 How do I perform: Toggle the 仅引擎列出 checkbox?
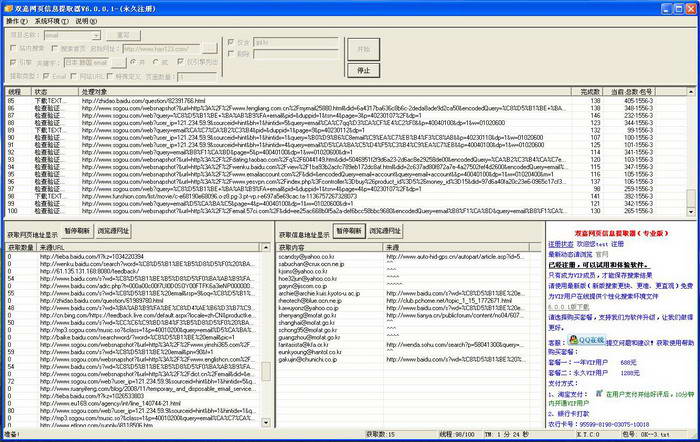pyautogui.click(x=180, y=62)
